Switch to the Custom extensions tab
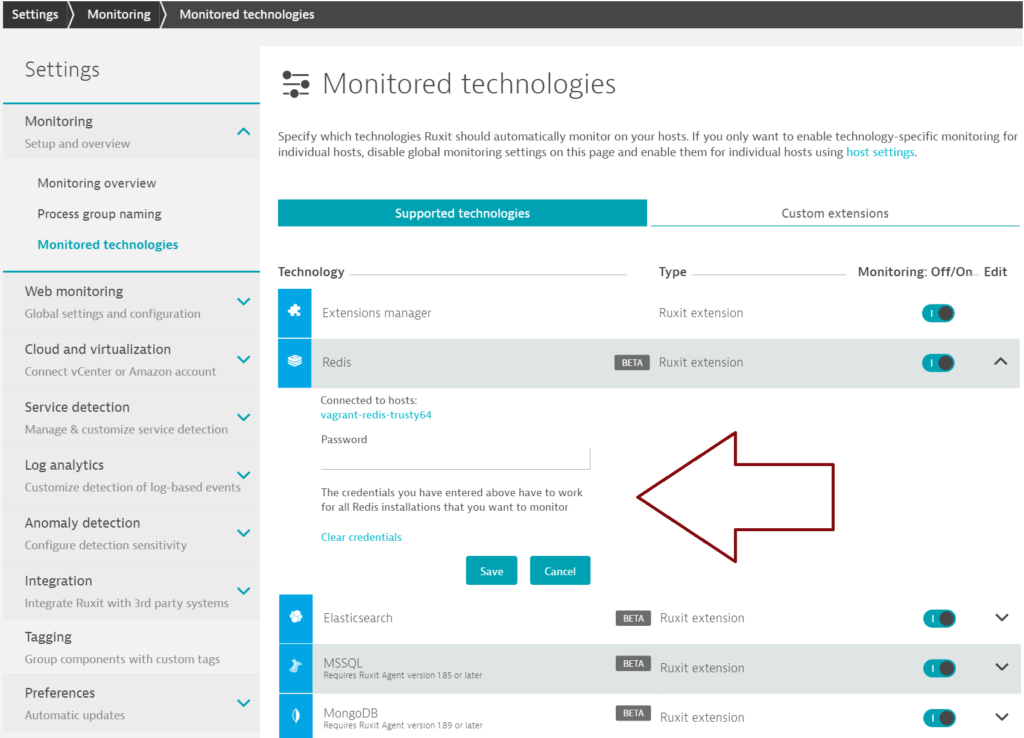The height and width of the screenshot is (738, 1024). pyautogui.click(x=835, y=213)
